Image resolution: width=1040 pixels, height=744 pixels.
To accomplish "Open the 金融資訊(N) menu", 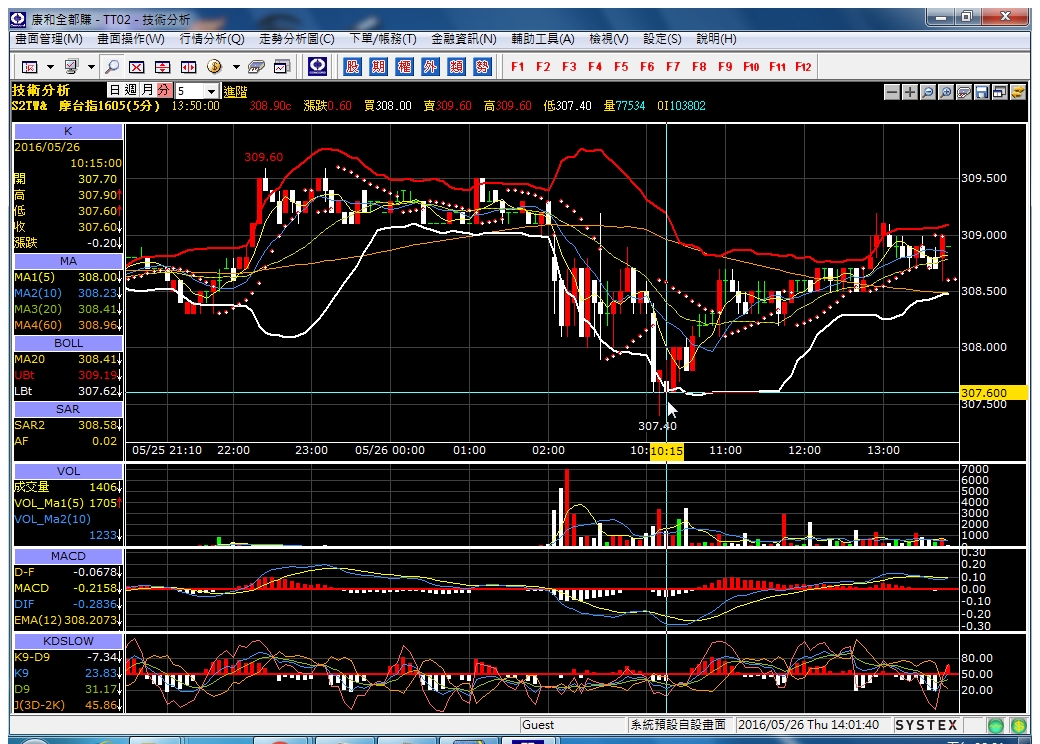I will [464, 39].
